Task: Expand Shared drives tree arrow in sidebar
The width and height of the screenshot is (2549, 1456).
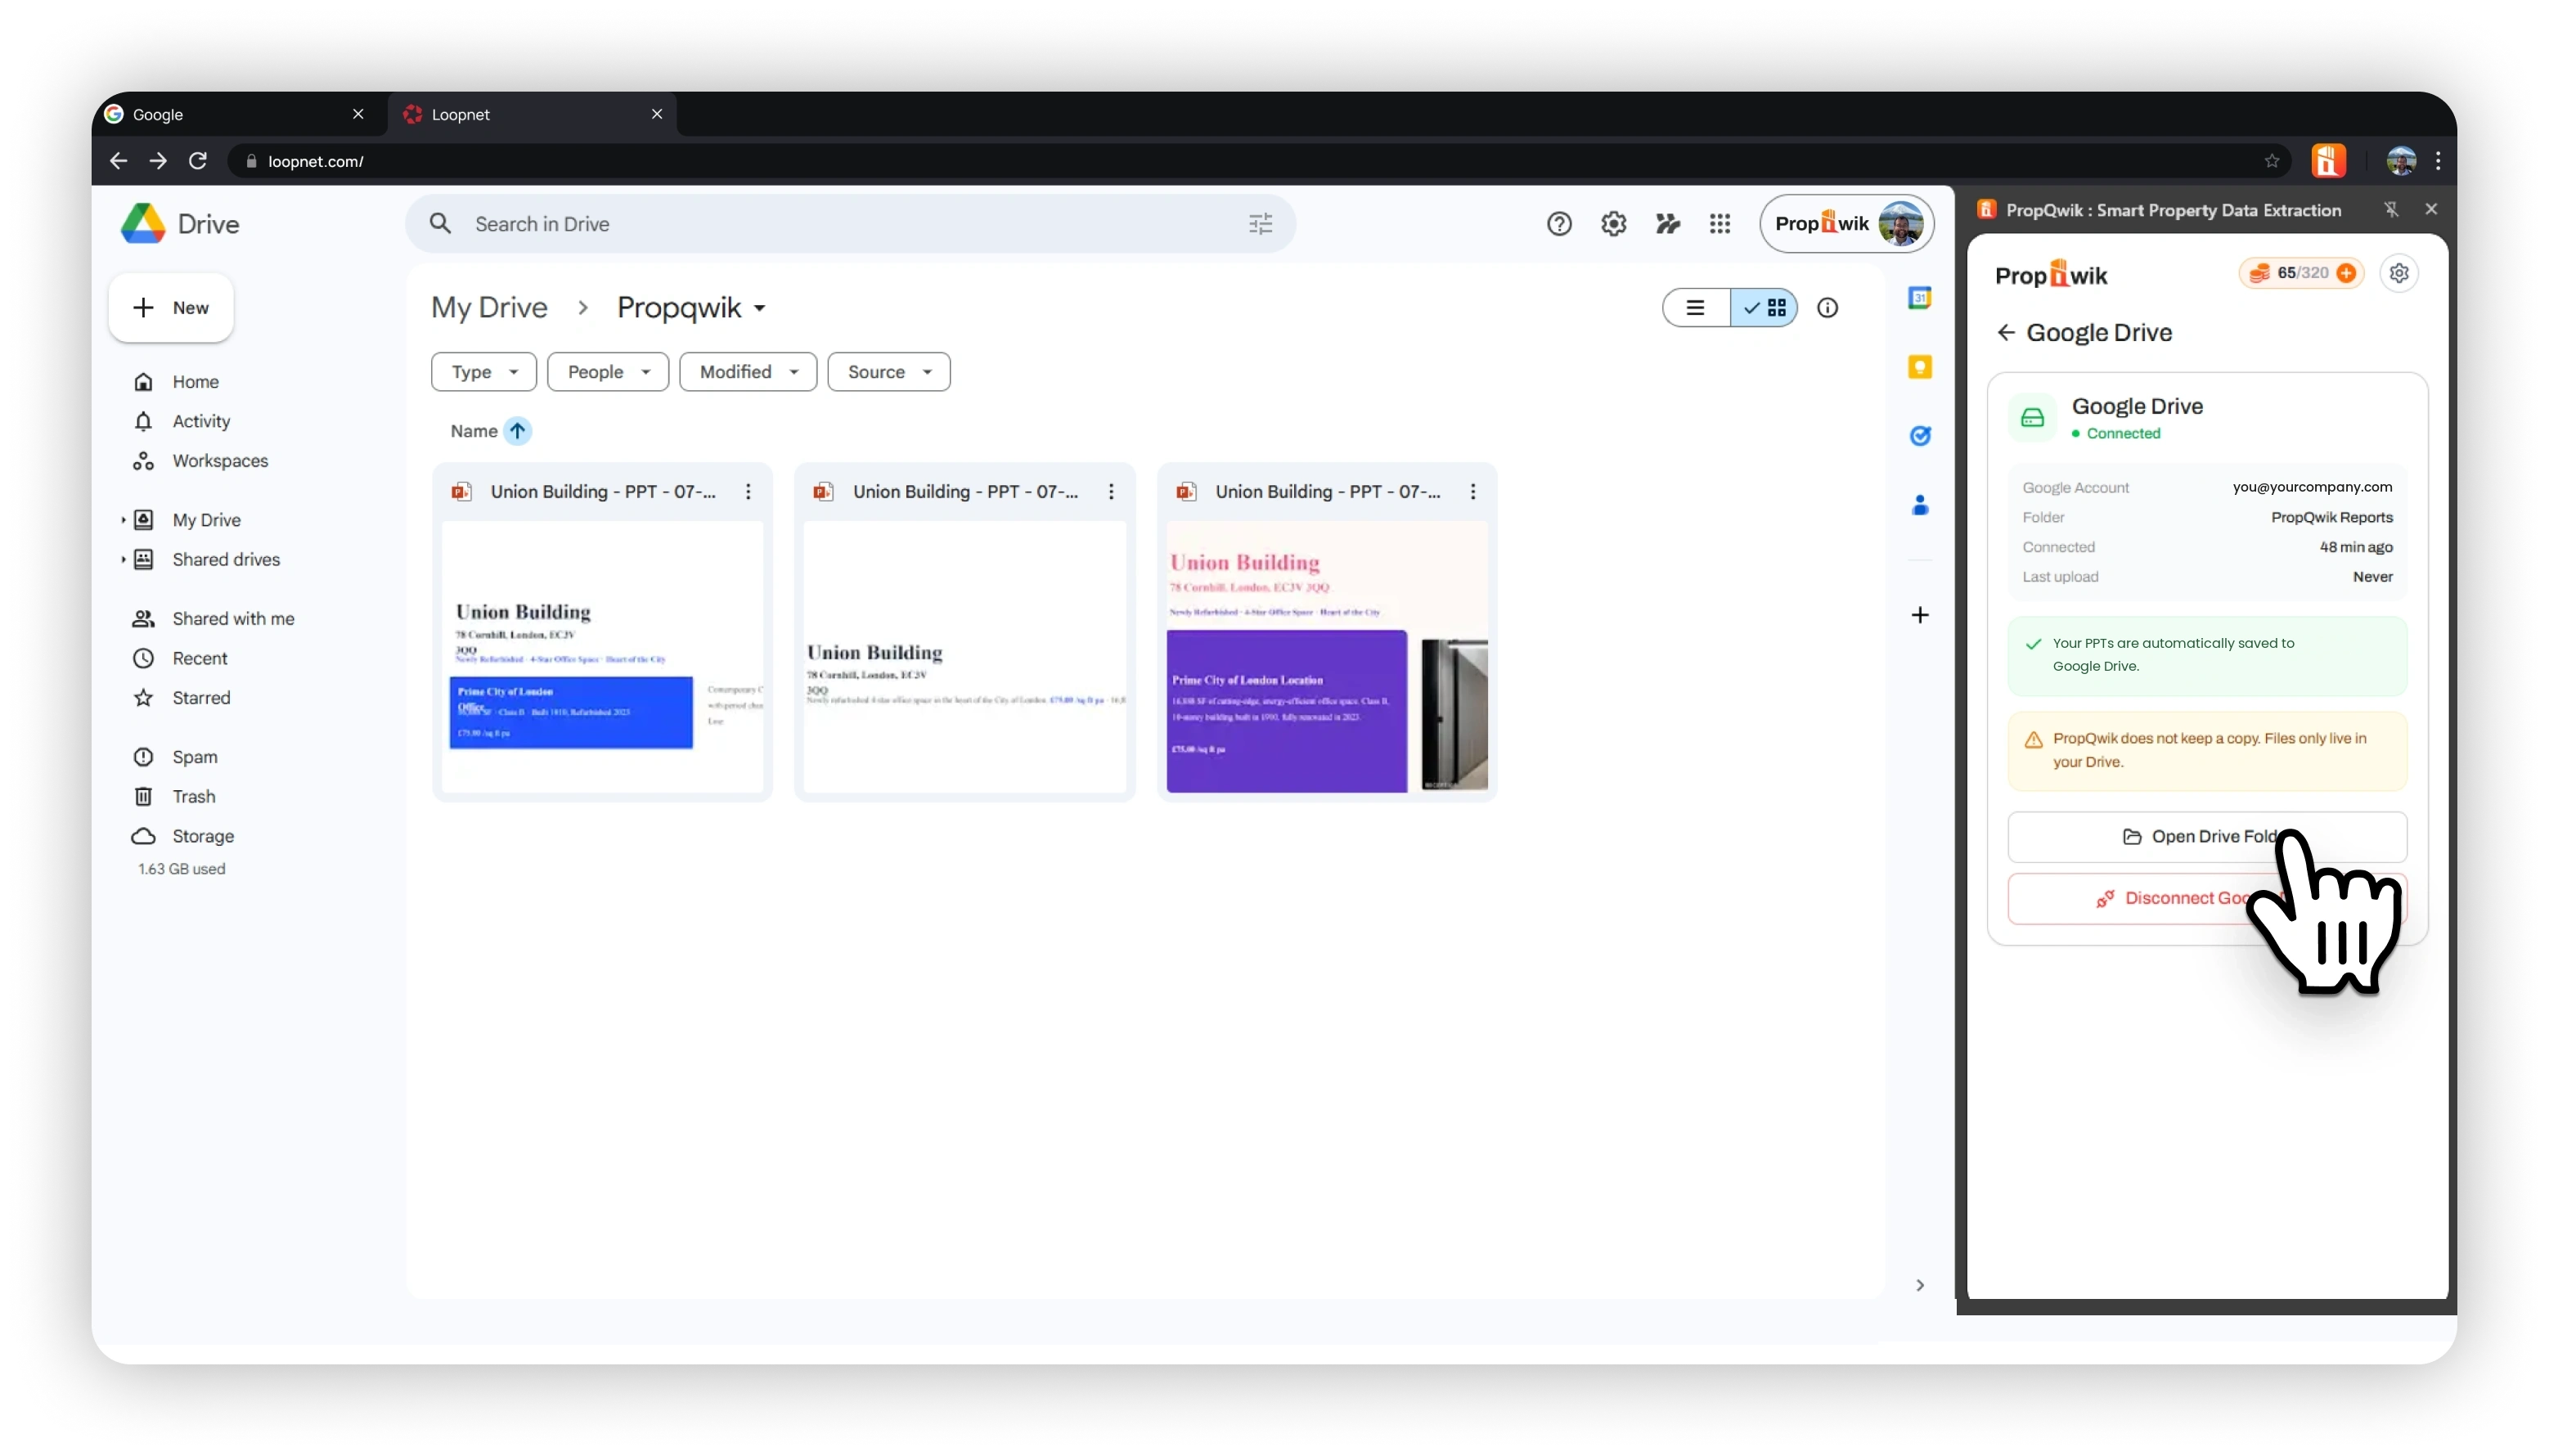Action: click(x=123, y=560)
